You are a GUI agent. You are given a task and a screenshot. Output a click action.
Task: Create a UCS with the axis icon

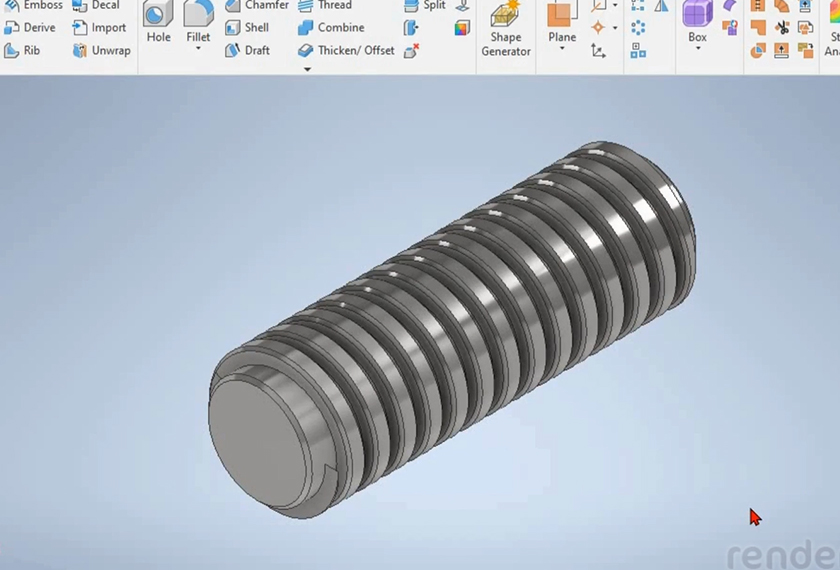click(x=598, y=50)
